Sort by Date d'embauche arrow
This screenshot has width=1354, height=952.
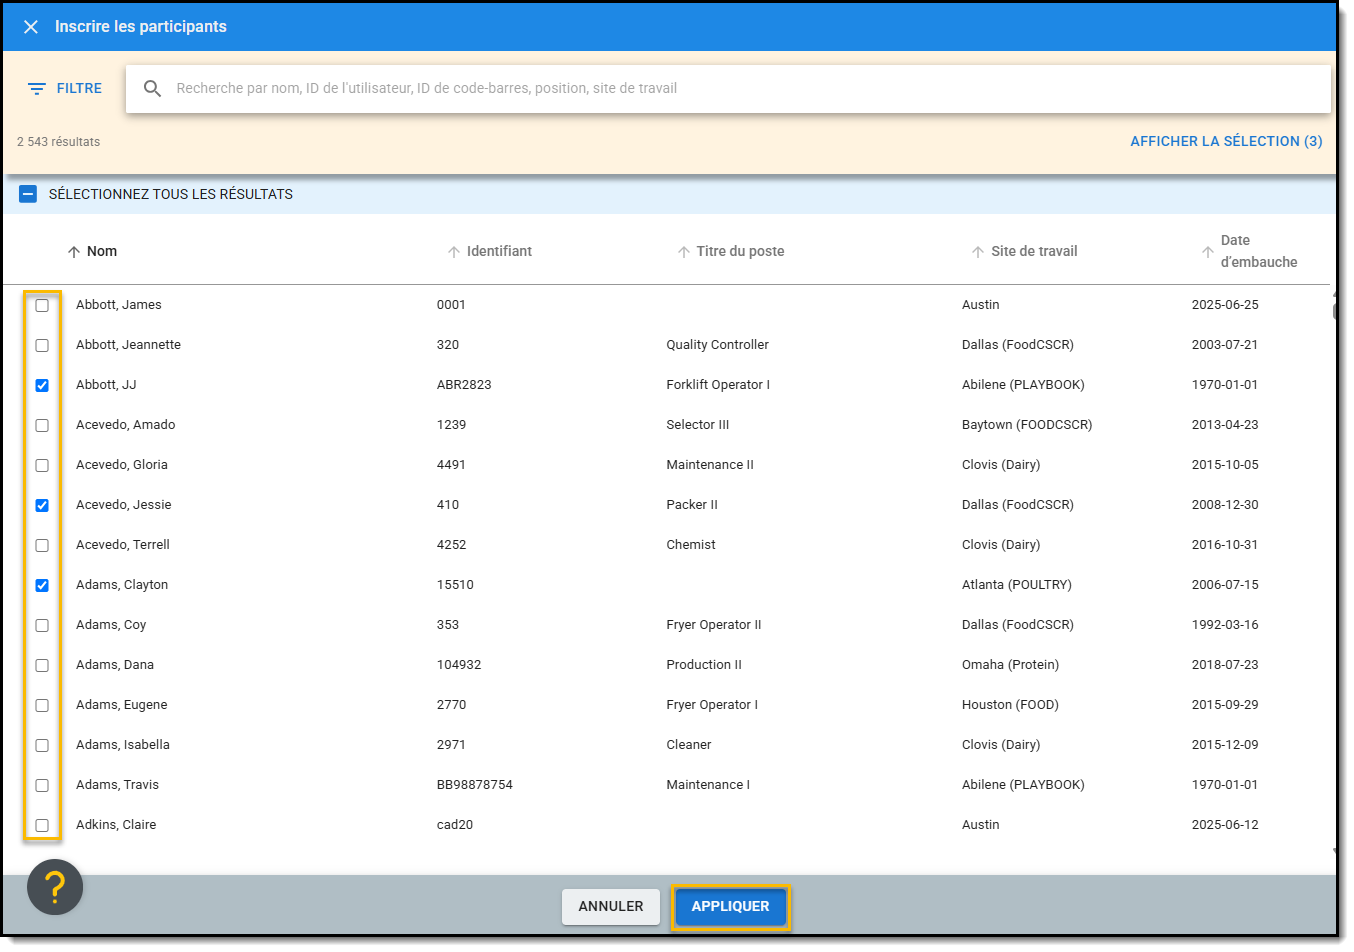(1208, 252)
